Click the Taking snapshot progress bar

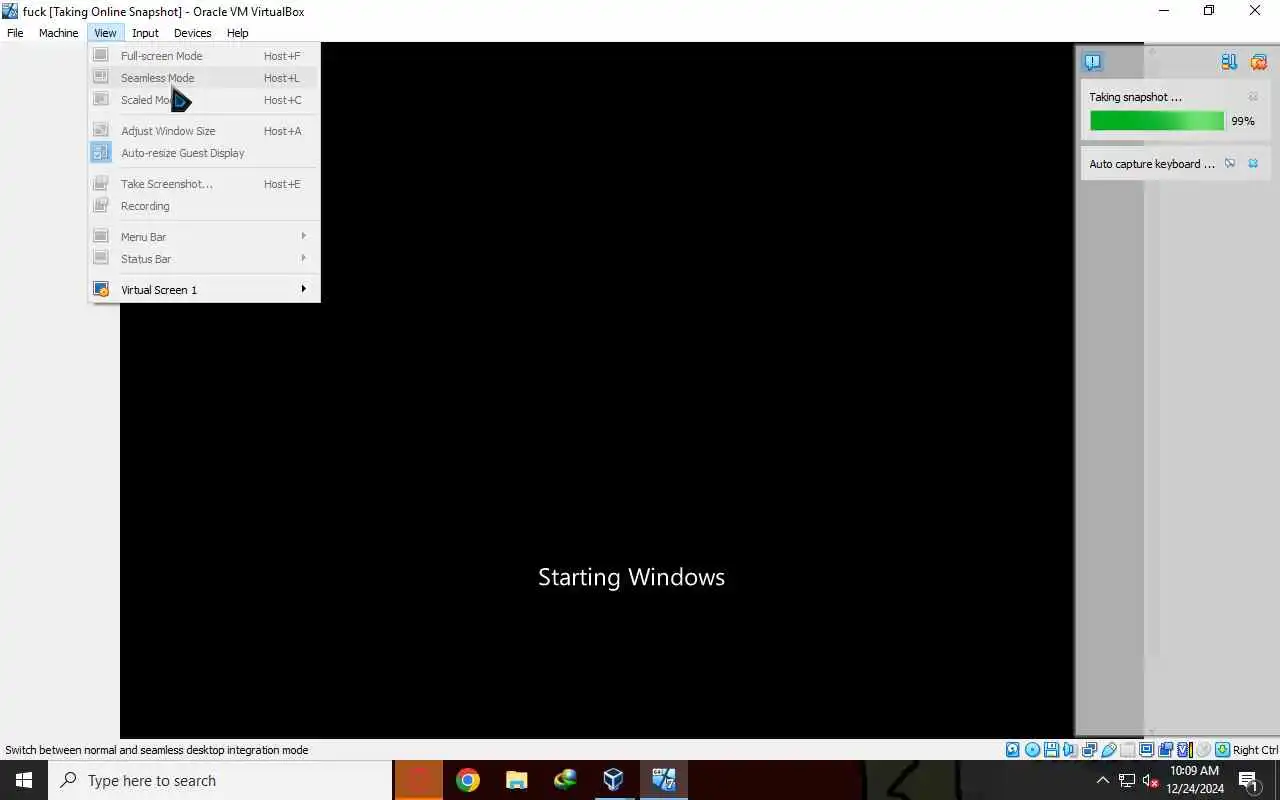pyautogui.click(x=1157, y=121)
